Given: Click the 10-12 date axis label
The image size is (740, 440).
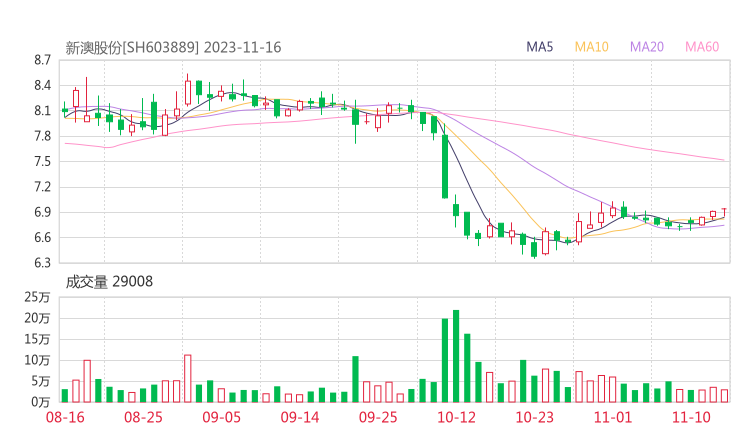Looking at the screenshot, I should click(456, 417).
